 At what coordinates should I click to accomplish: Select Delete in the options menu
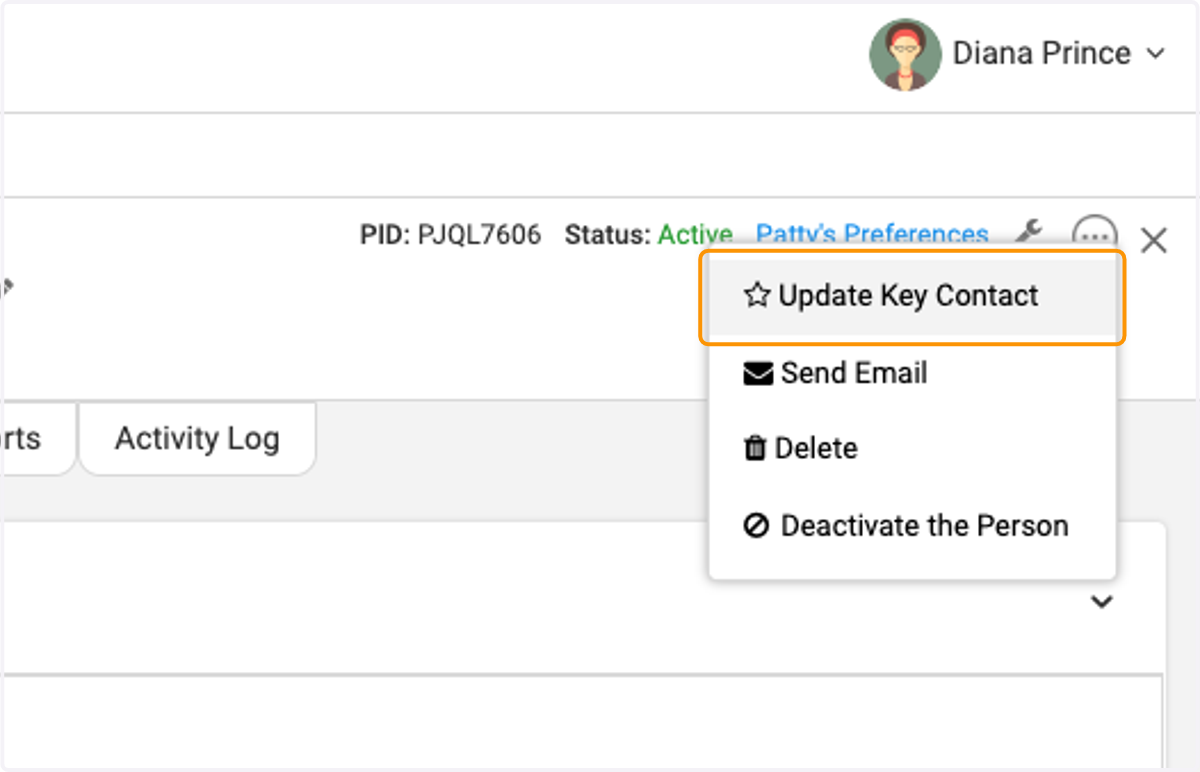tap(912, 448)
